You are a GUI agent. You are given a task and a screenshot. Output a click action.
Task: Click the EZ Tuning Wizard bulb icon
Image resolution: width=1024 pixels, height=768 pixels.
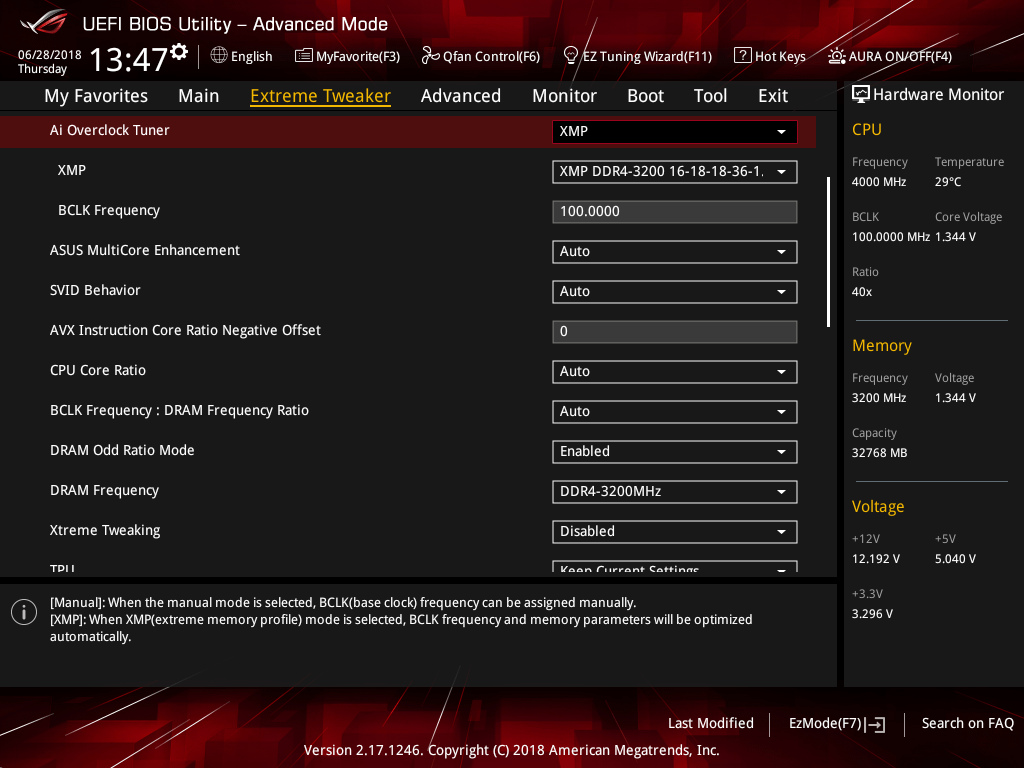[x=570, y=56]
